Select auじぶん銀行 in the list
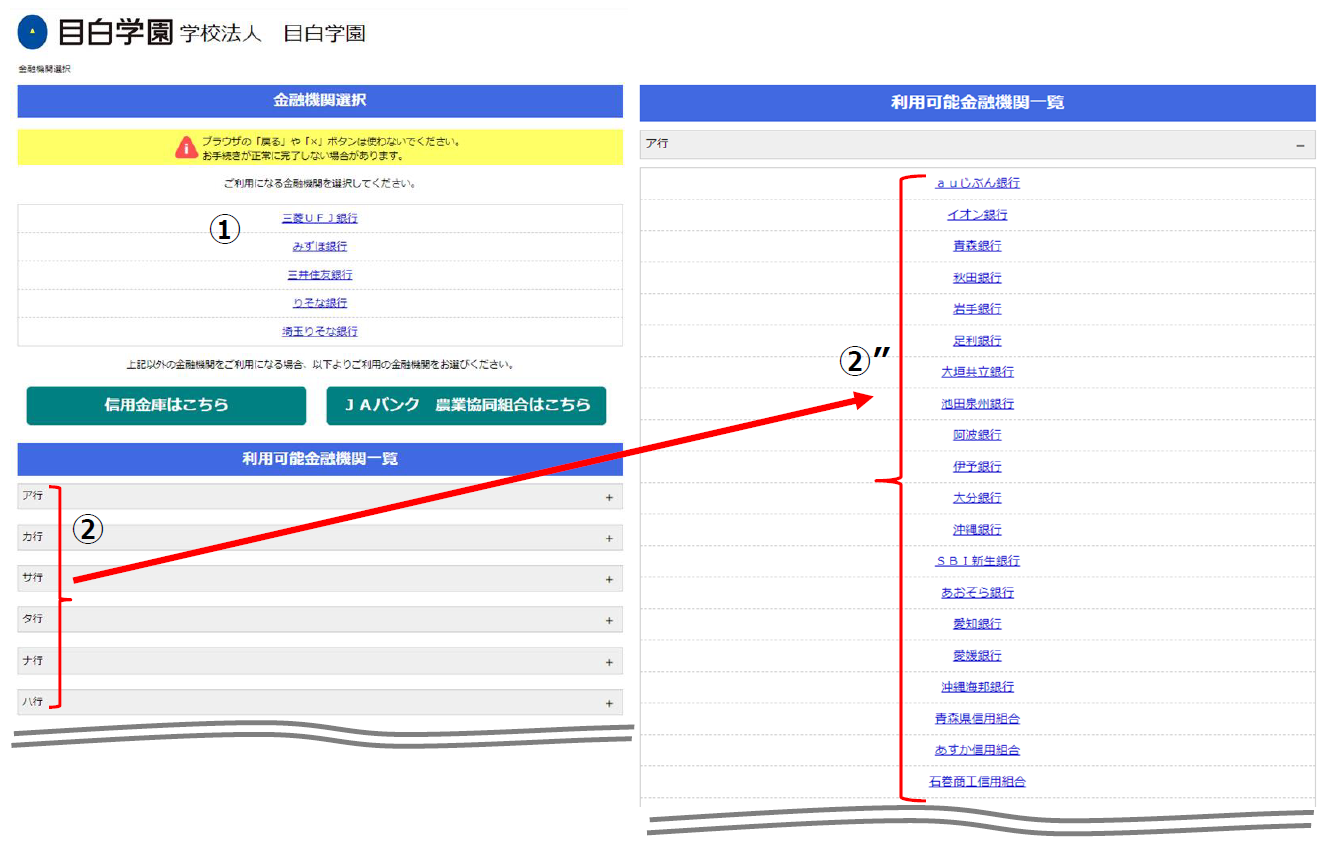This screenshot has height=851, width=1331. tap(977, 183)
